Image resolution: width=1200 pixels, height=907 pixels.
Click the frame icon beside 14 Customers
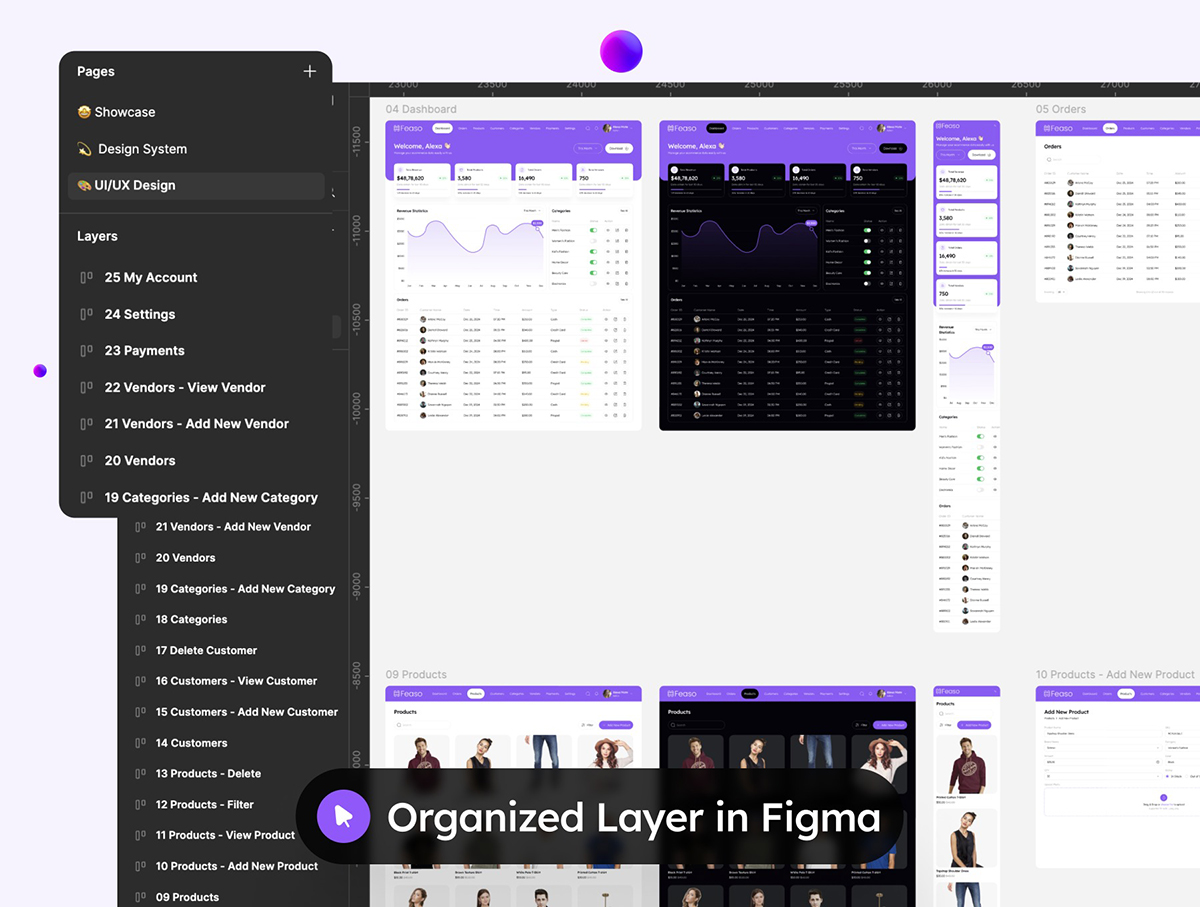(141, 743)
